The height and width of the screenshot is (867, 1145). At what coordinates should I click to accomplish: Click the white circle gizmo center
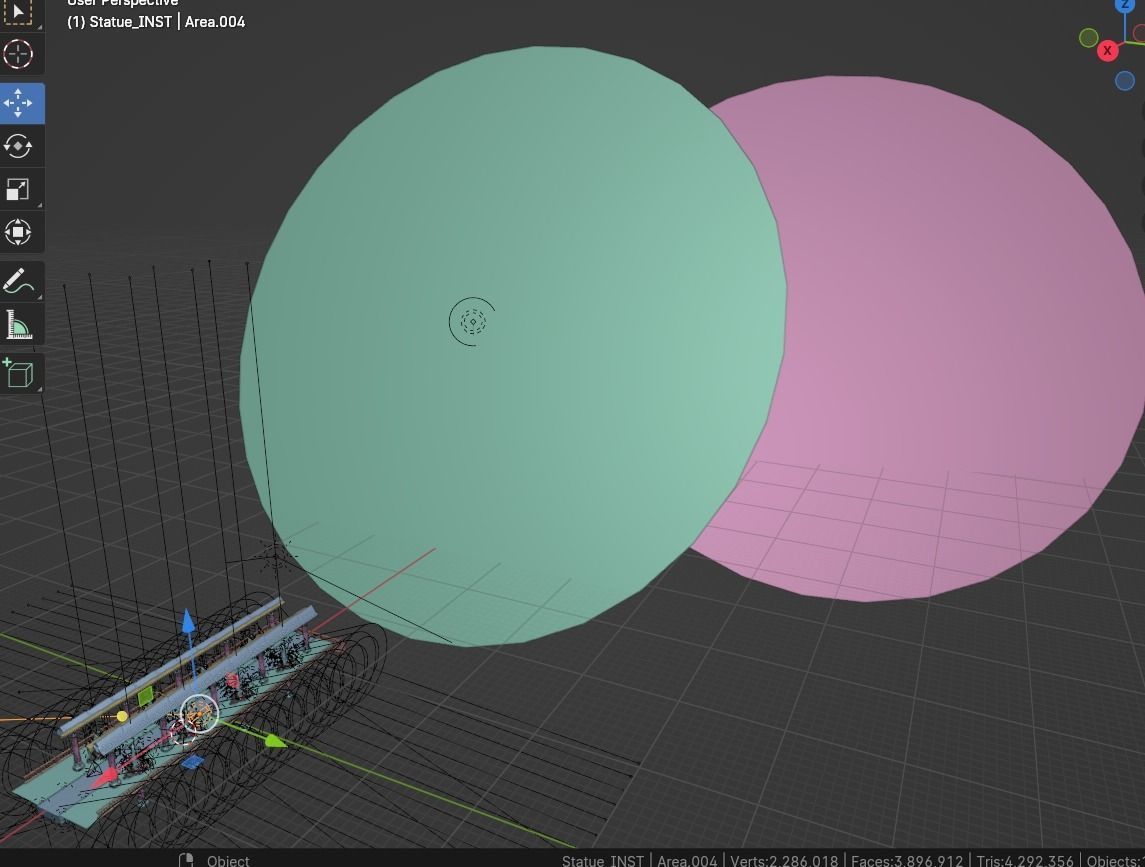click(198, 714)
